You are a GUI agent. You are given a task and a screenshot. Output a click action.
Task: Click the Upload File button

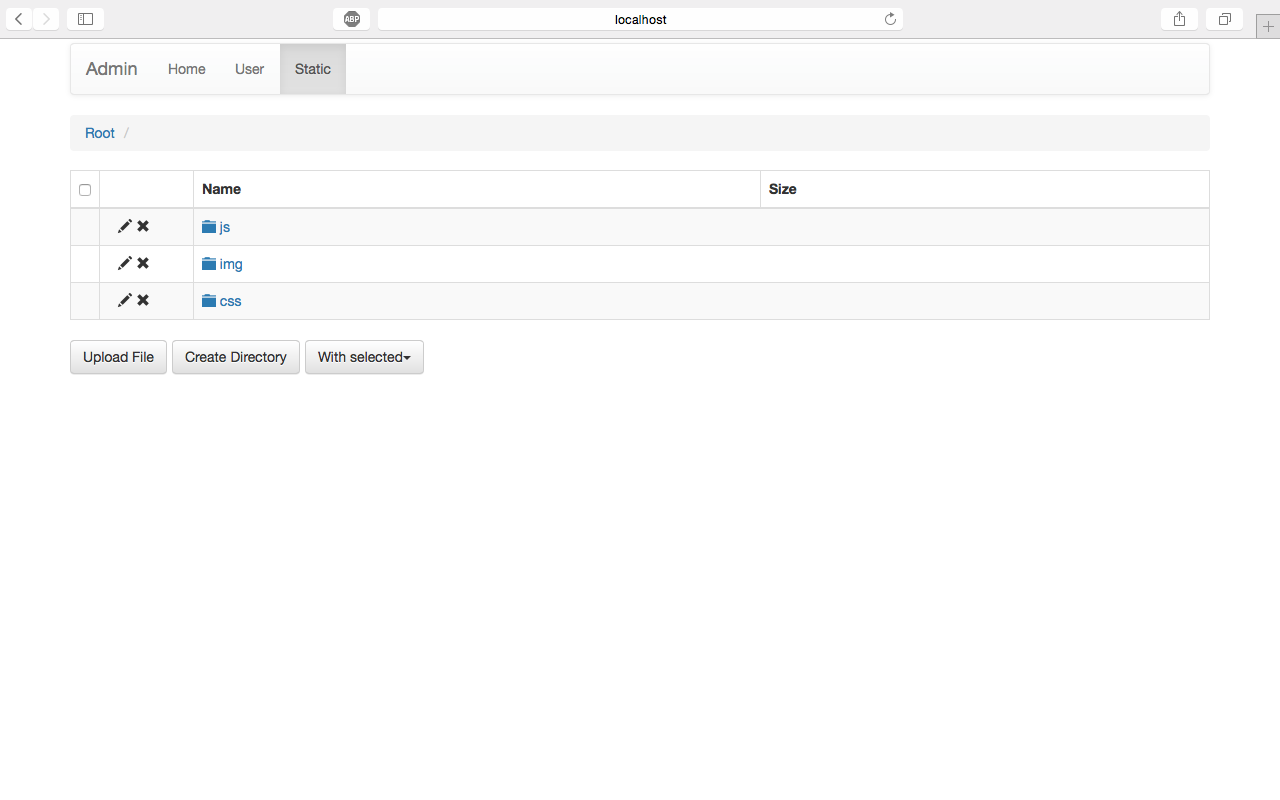118,357
